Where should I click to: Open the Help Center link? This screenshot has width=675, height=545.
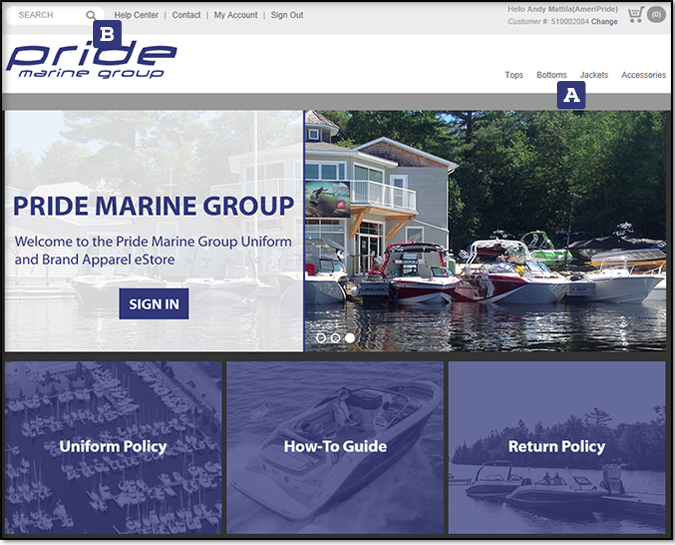point(136,15)
